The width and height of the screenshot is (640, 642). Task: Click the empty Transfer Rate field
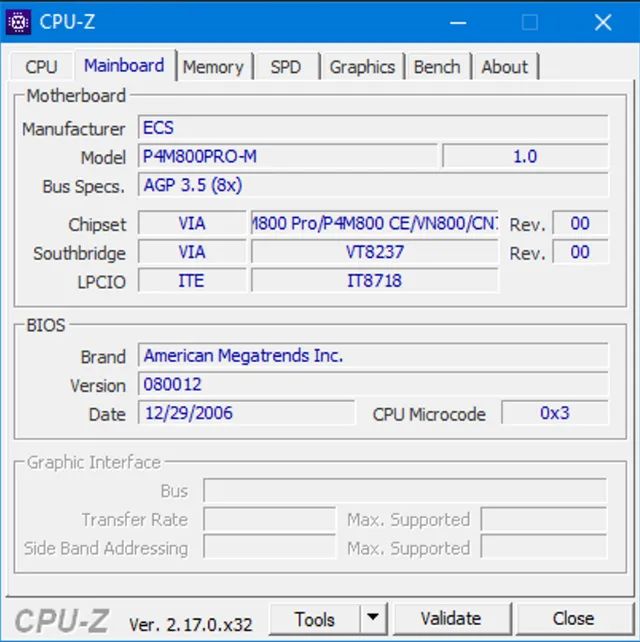[269, 519]
